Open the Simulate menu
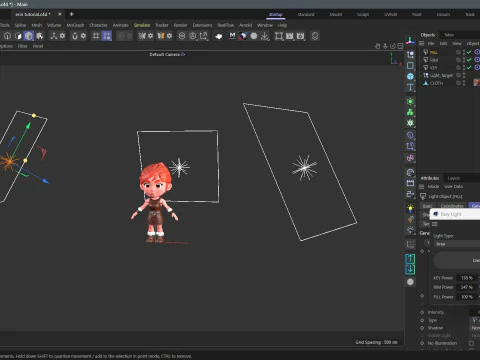The image size is (480, 360). pos(142,25)
